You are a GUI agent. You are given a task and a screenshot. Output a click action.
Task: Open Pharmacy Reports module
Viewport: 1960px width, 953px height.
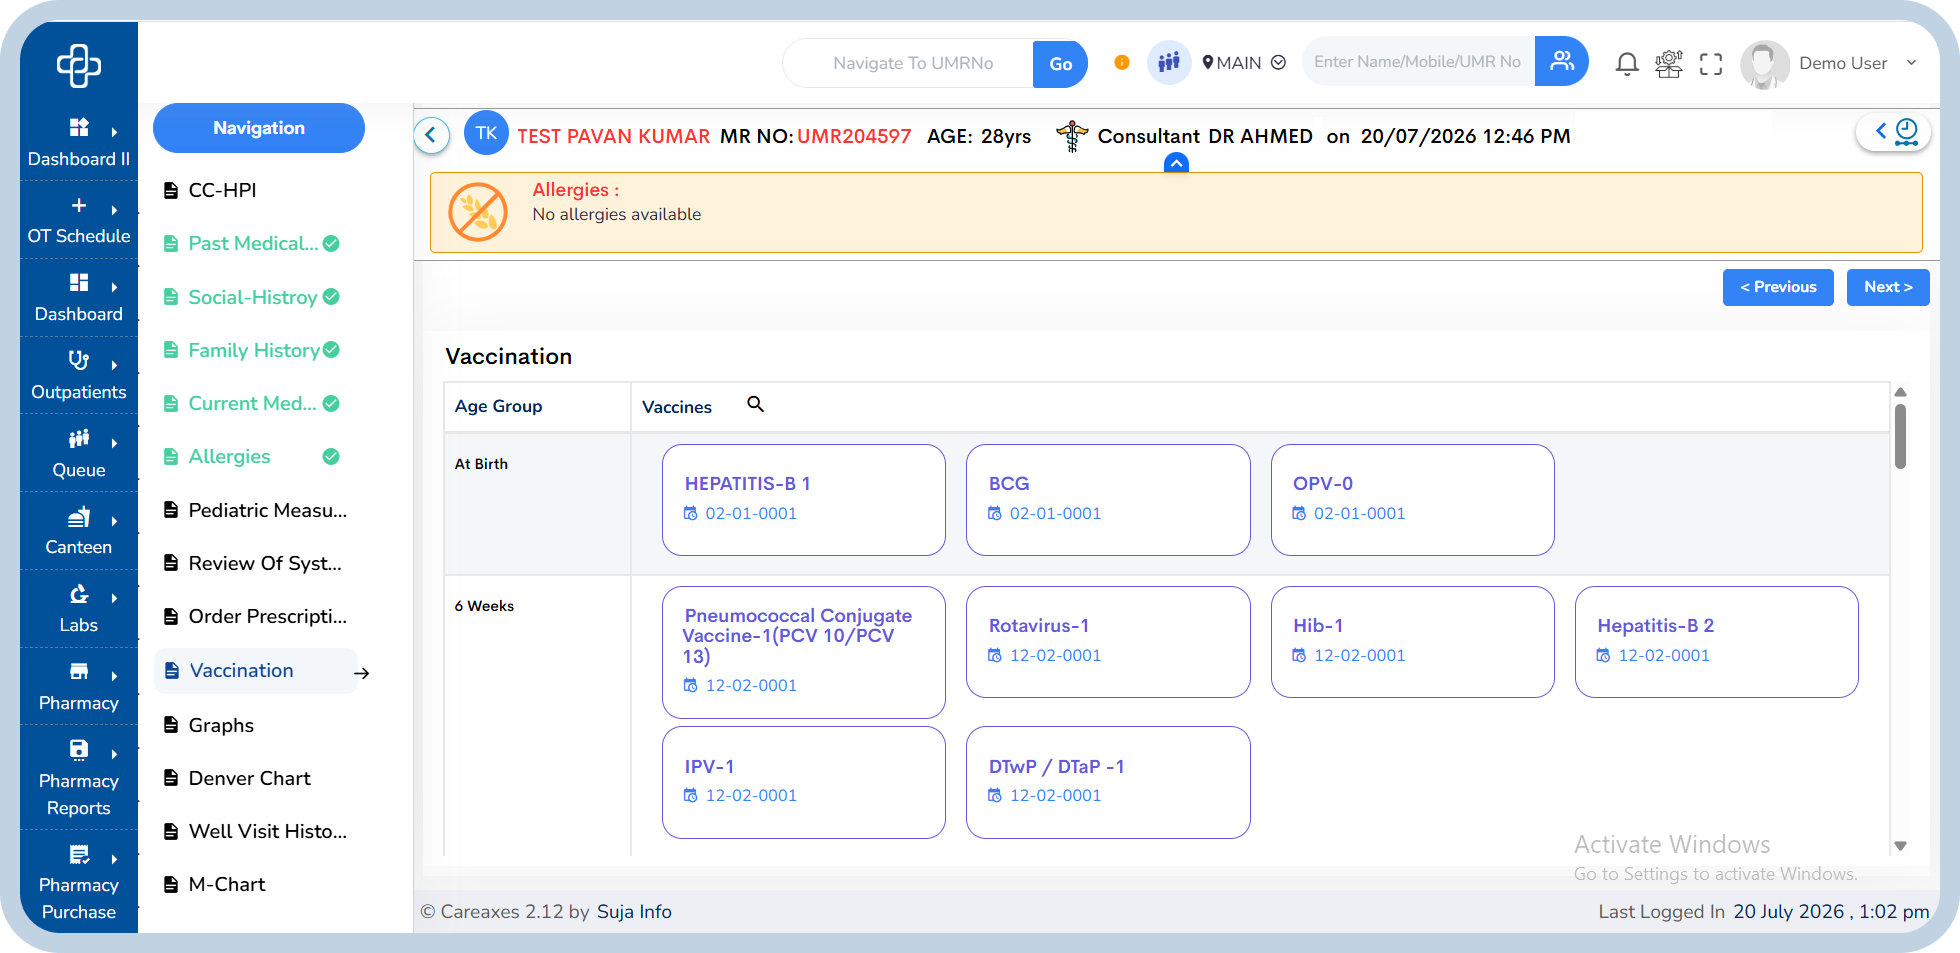78,778
